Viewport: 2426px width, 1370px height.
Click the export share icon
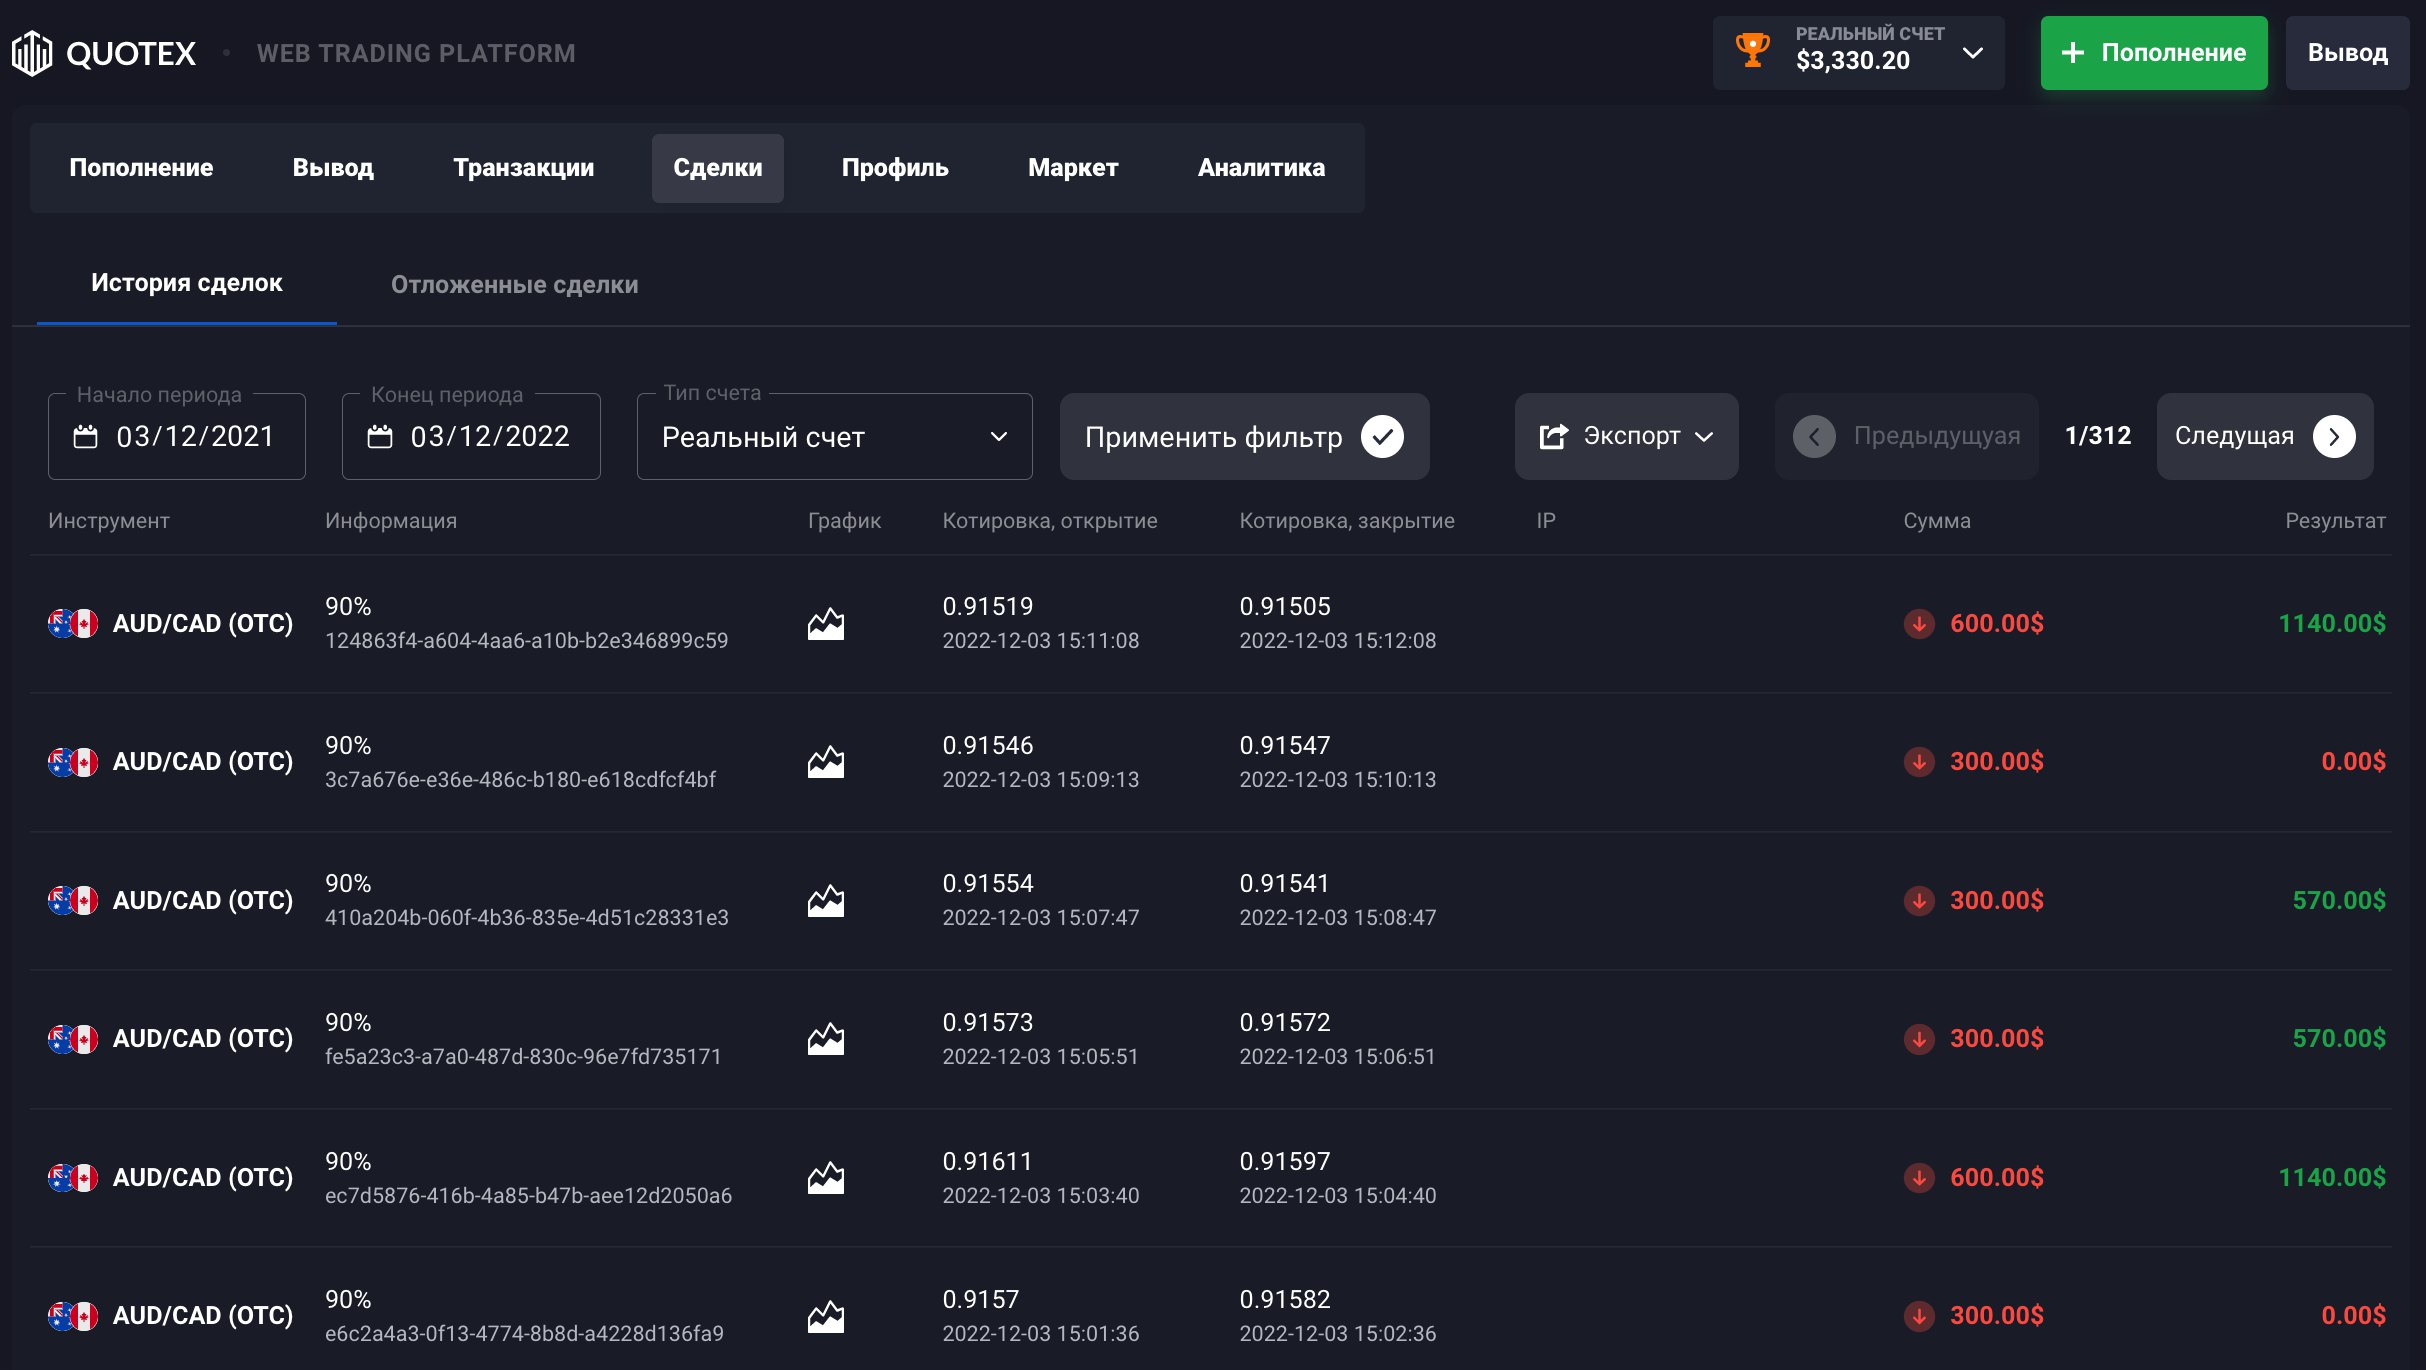1553,436
